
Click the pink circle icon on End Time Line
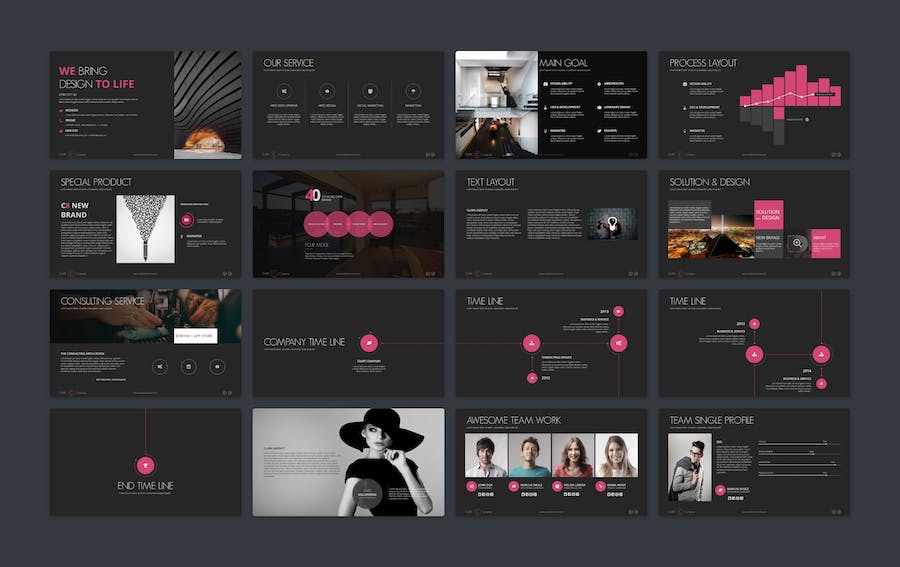click(x=145, y=464)
